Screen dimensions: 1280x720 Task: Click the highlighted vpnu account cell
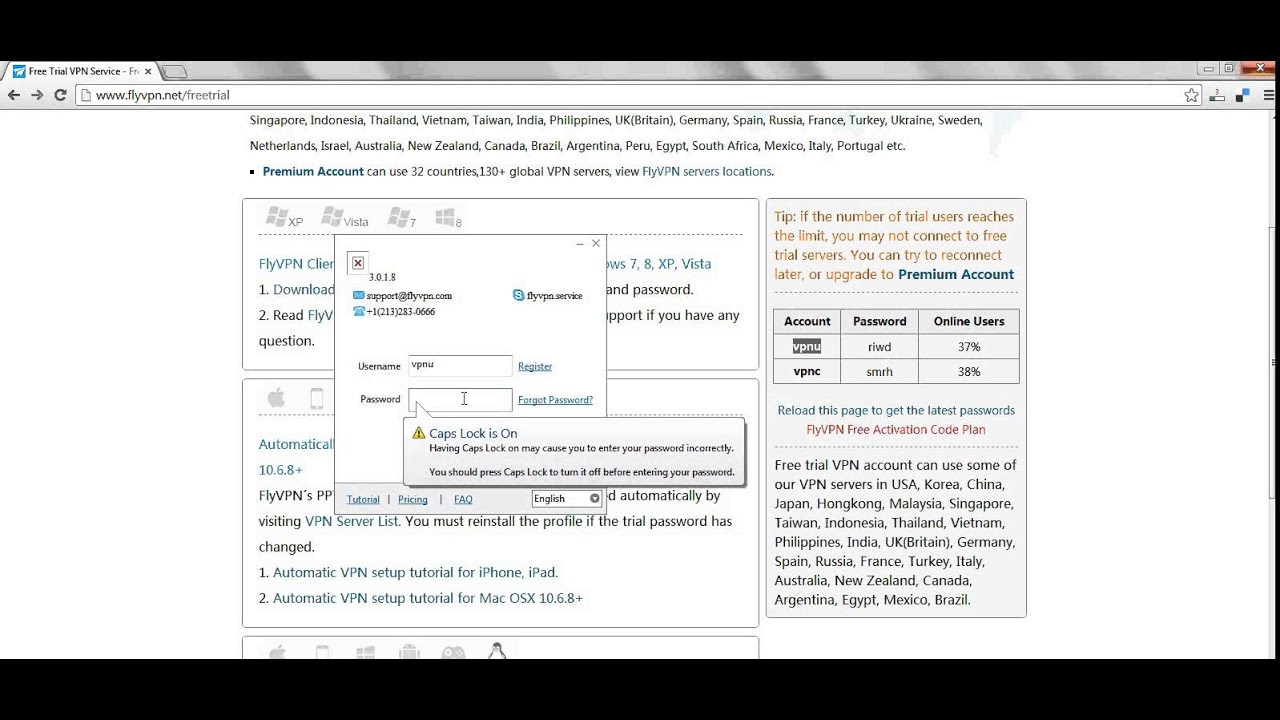tap(807, 346)
